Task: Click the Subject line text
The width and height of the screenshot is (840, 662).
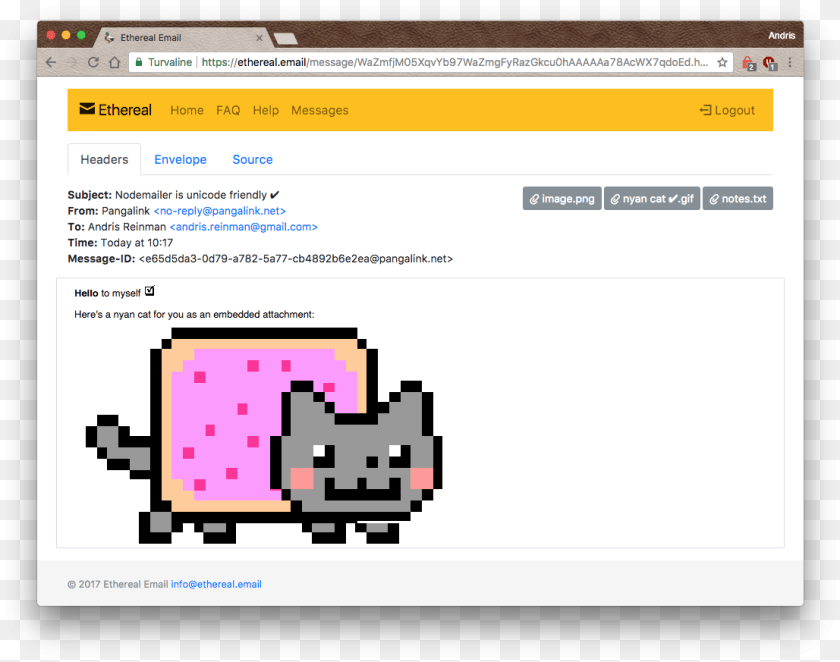Action: pos(197,195)
